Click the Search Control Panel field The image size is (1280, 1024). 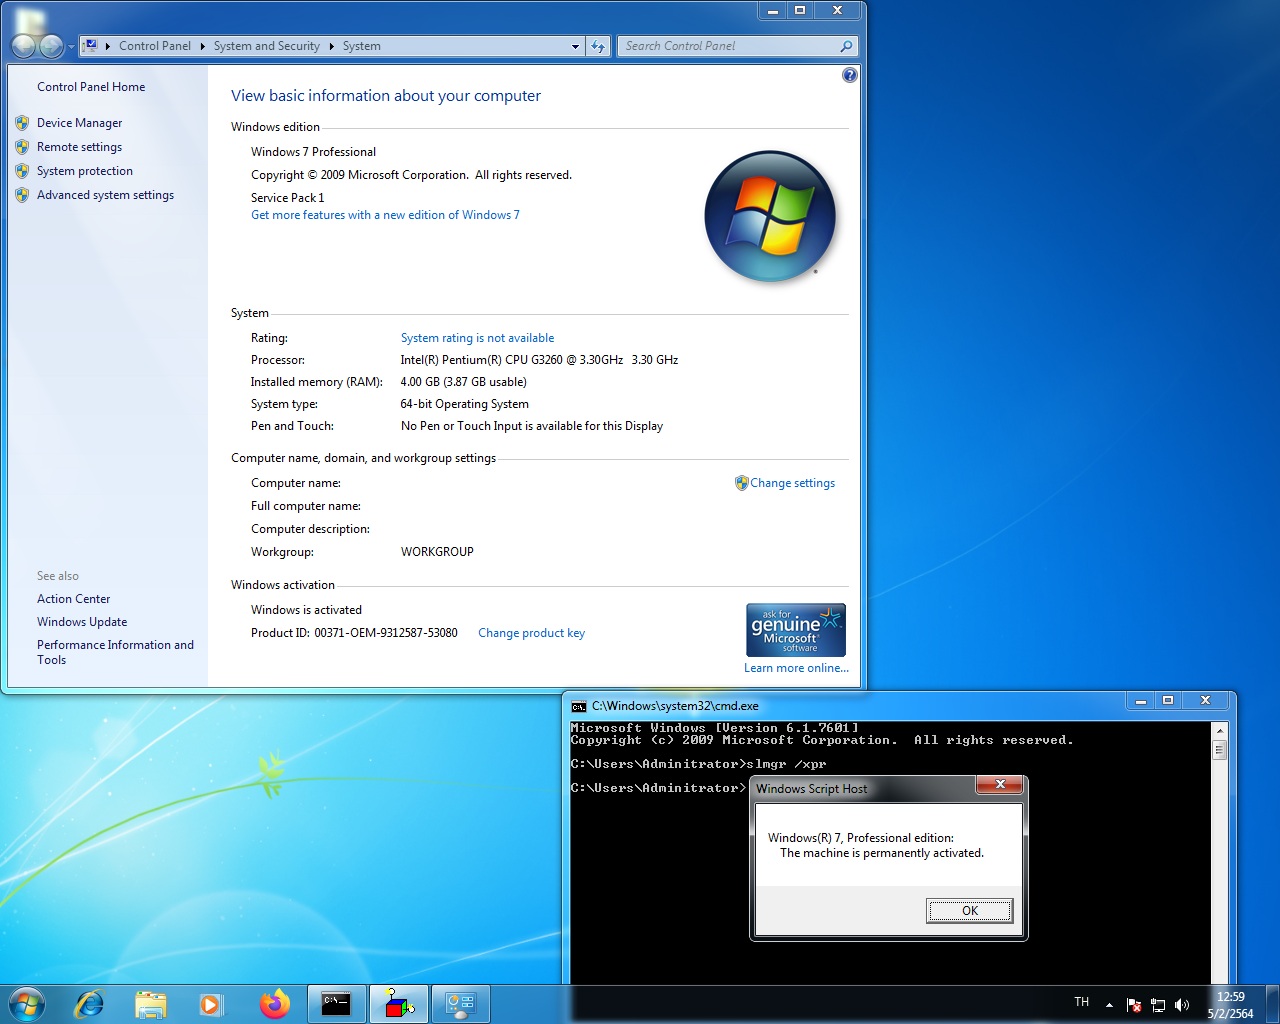[x=728, y=46]
